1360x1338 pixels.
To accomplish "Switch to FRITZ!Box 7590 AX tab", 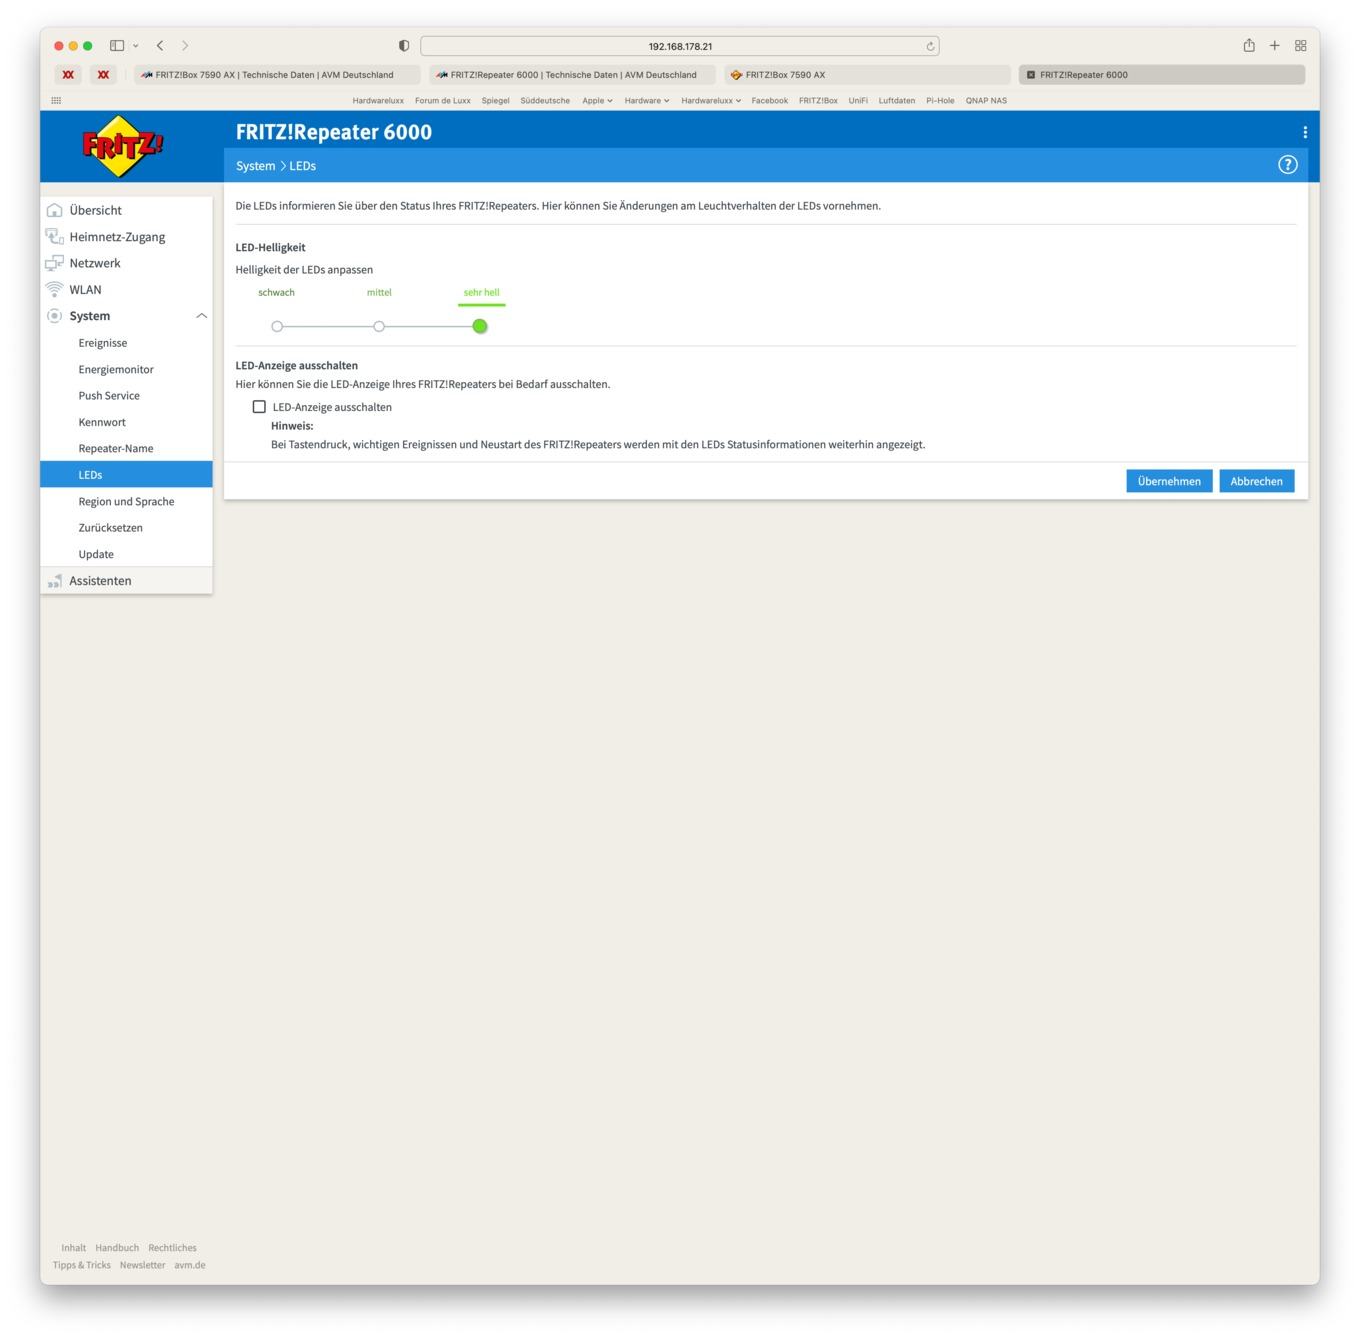I will point(867,75).
